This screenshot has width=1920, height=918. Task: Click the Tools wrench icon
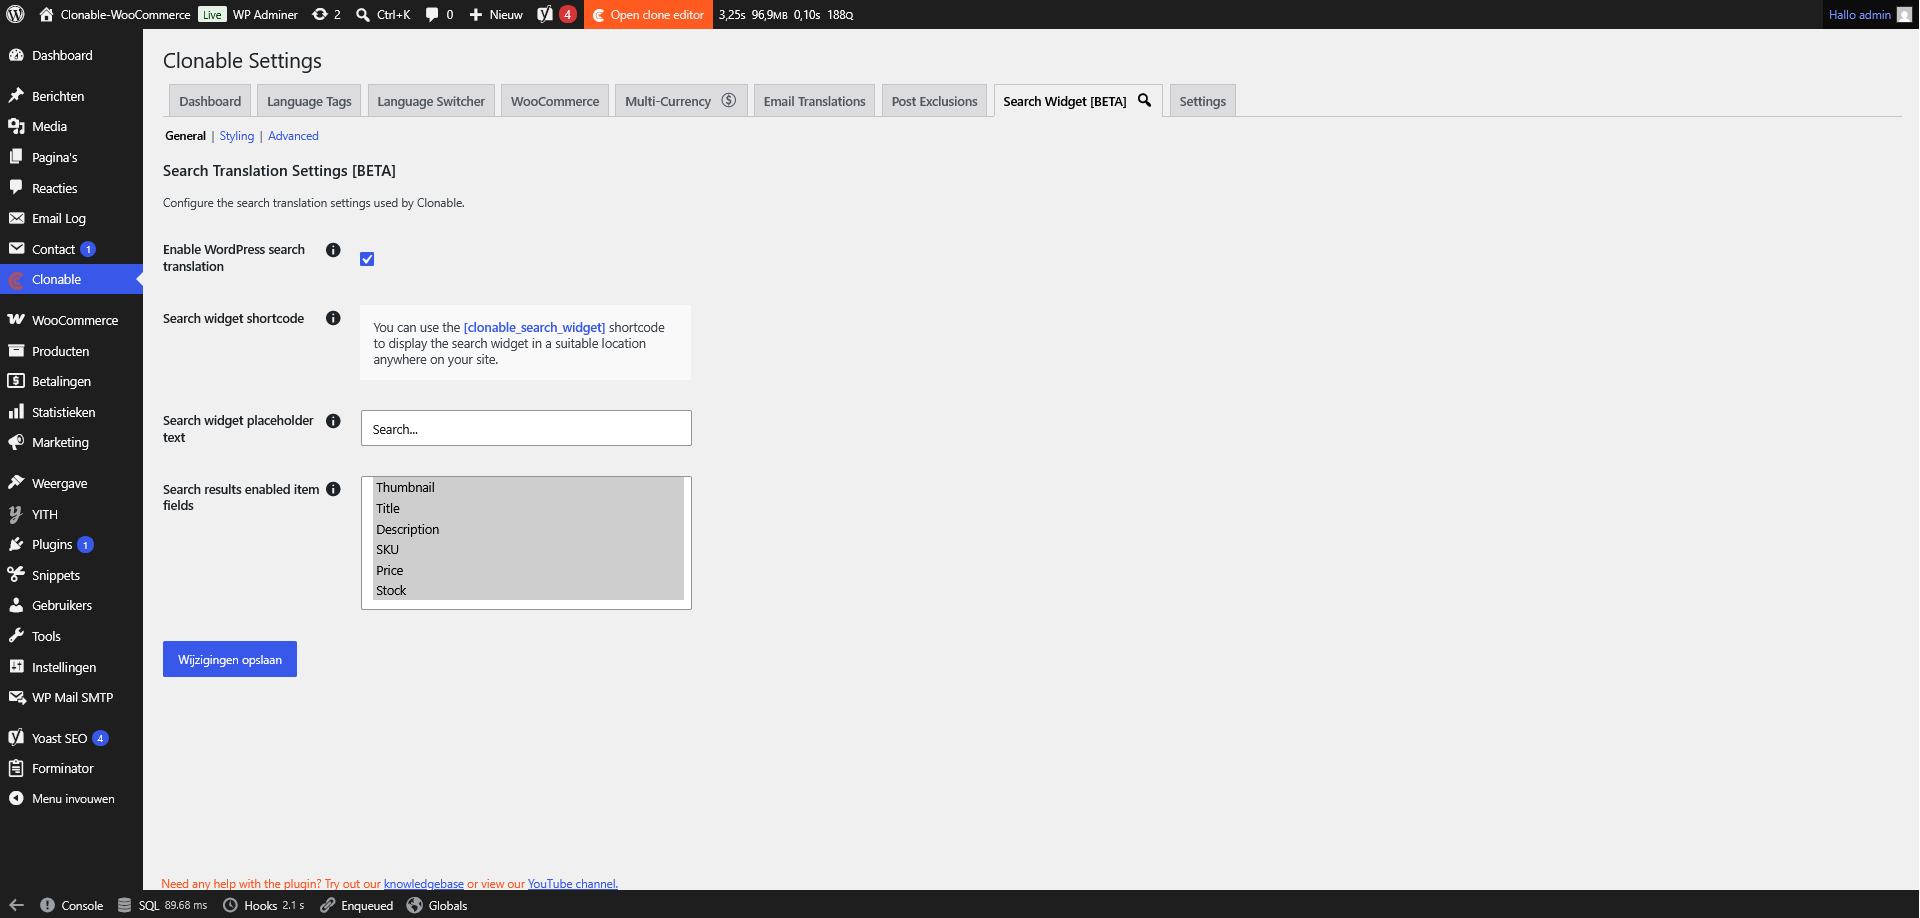coord(16,636)
